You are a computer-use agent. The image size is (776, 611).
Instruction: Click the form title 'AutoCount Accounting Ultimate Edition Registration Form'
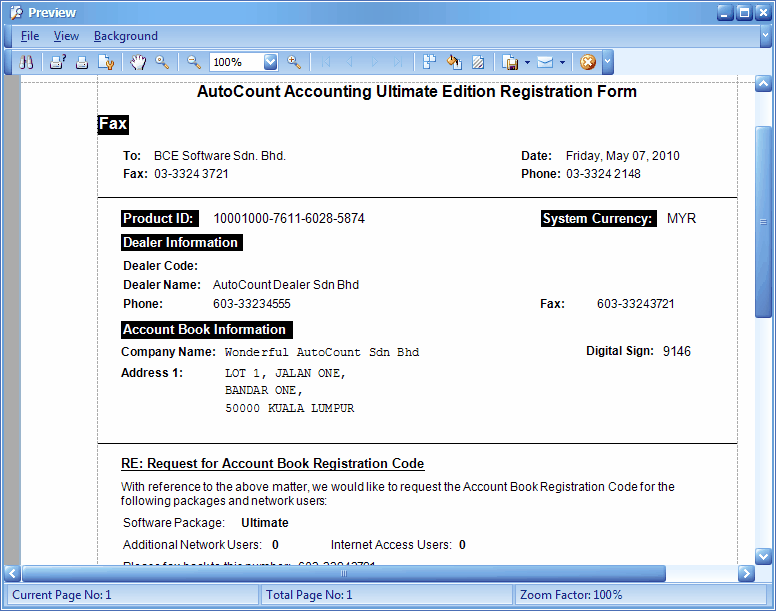click(x=417, y=92)
